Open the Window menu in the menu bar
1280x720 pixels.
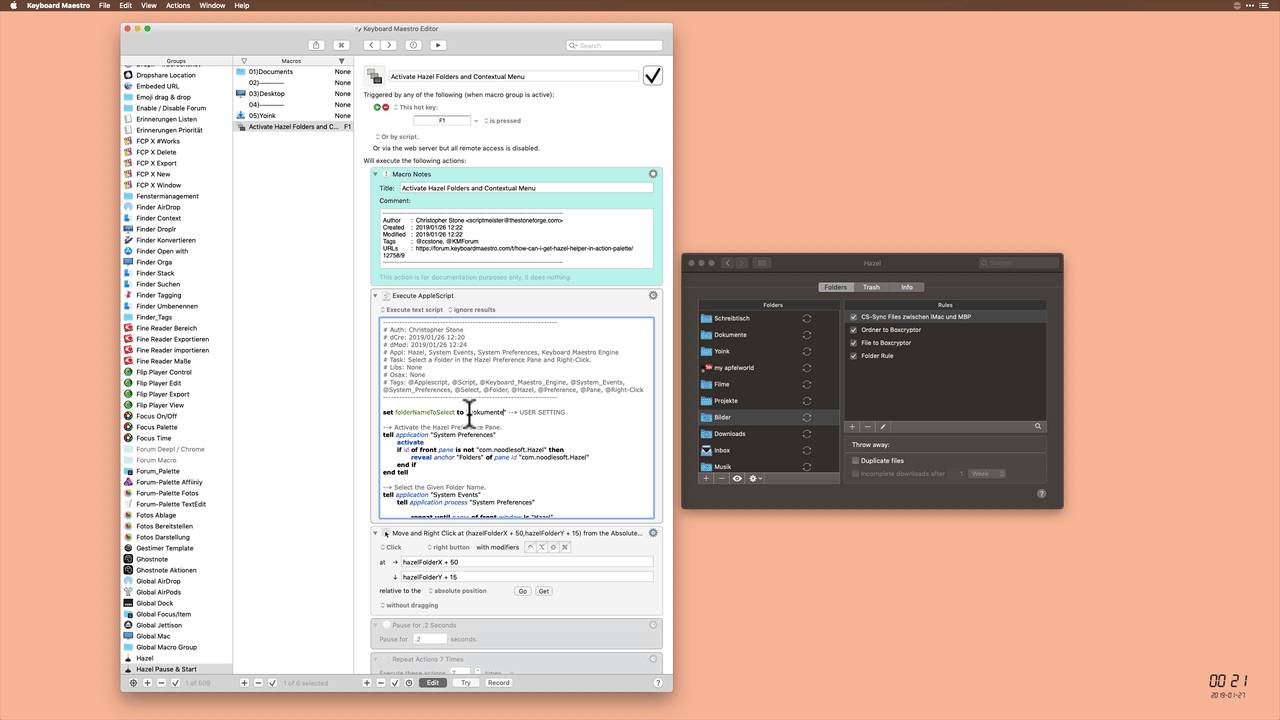212,6
